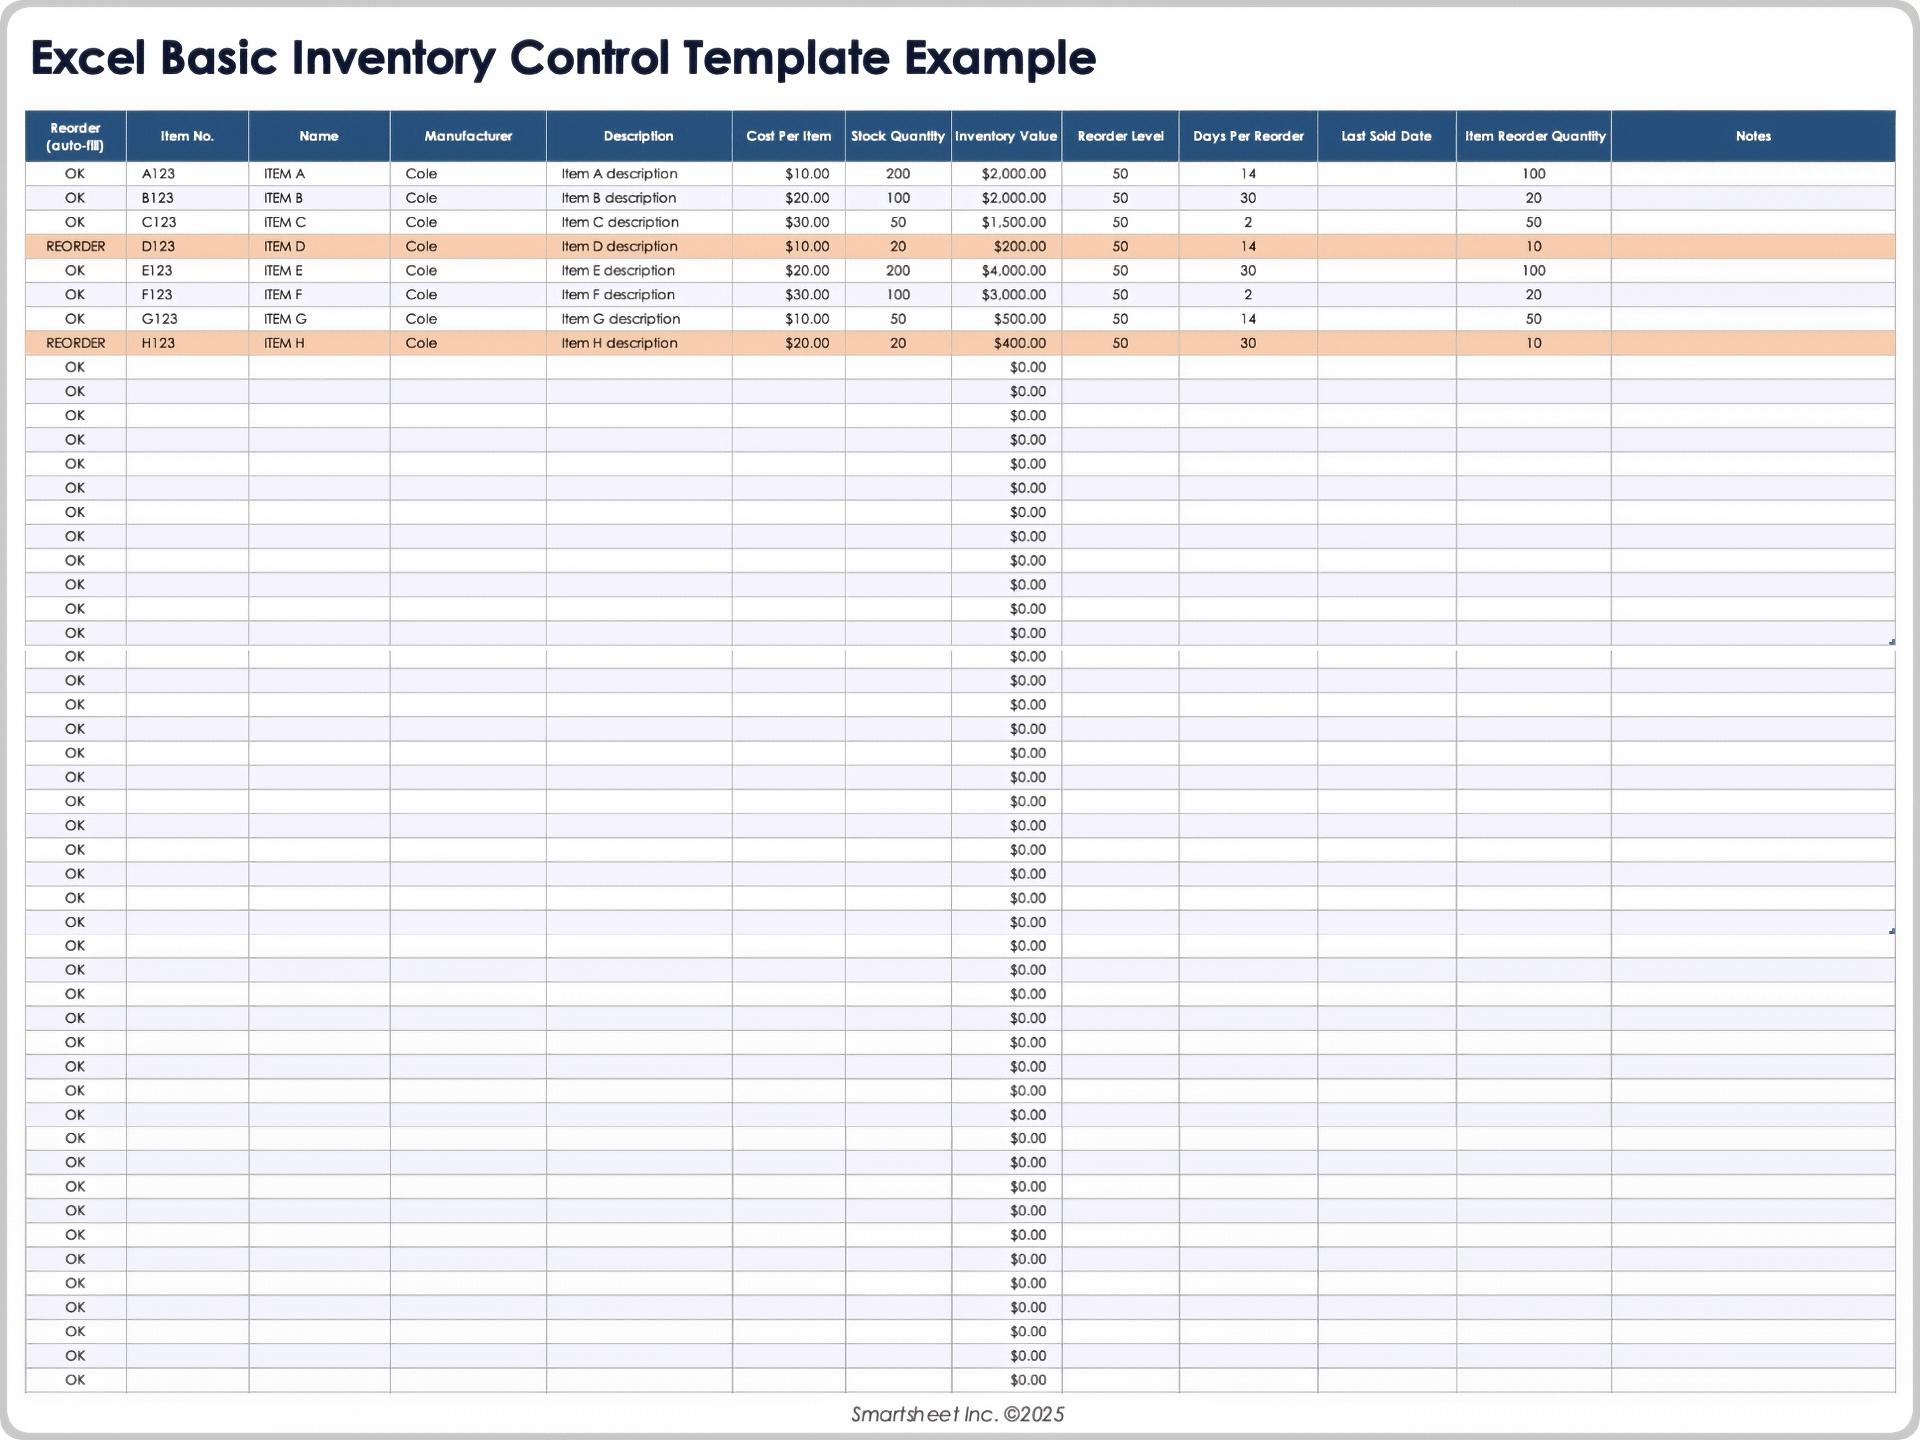Viewport: 1920px width, 1440px height.
Task: Click the 'Excel Basic Inventory Control Template Example' title
Action: pos(563,57)
